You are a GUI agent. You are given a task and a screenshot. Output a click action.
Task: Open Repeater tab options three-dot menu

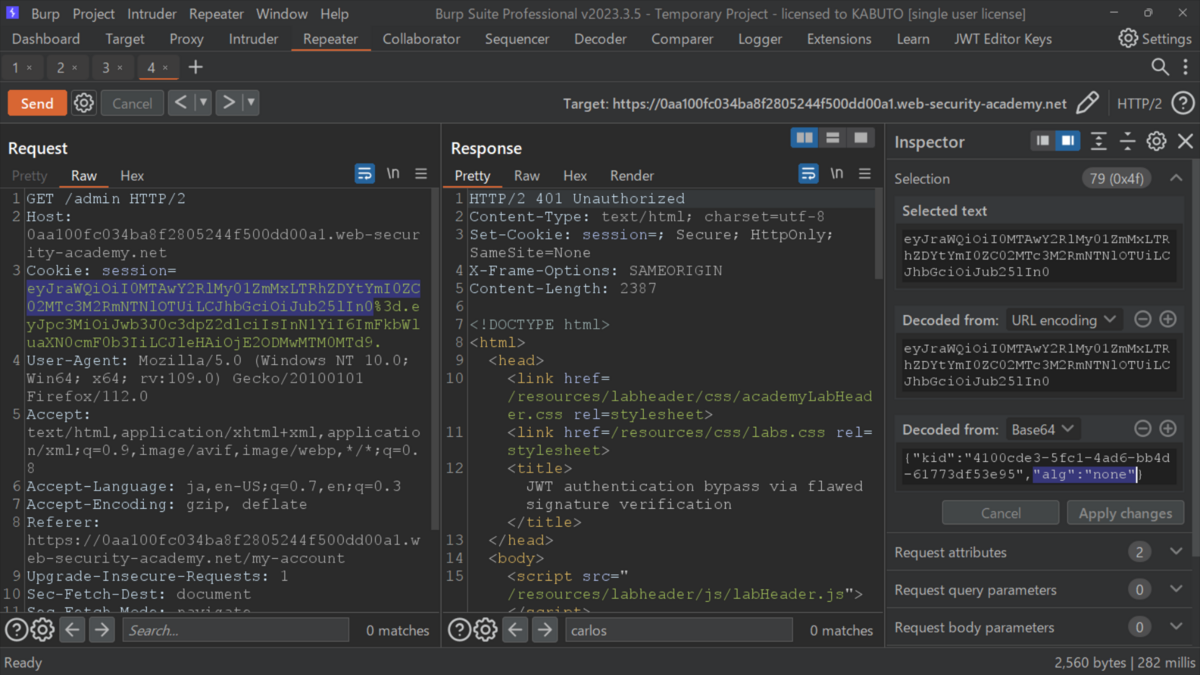point(1184,67)
